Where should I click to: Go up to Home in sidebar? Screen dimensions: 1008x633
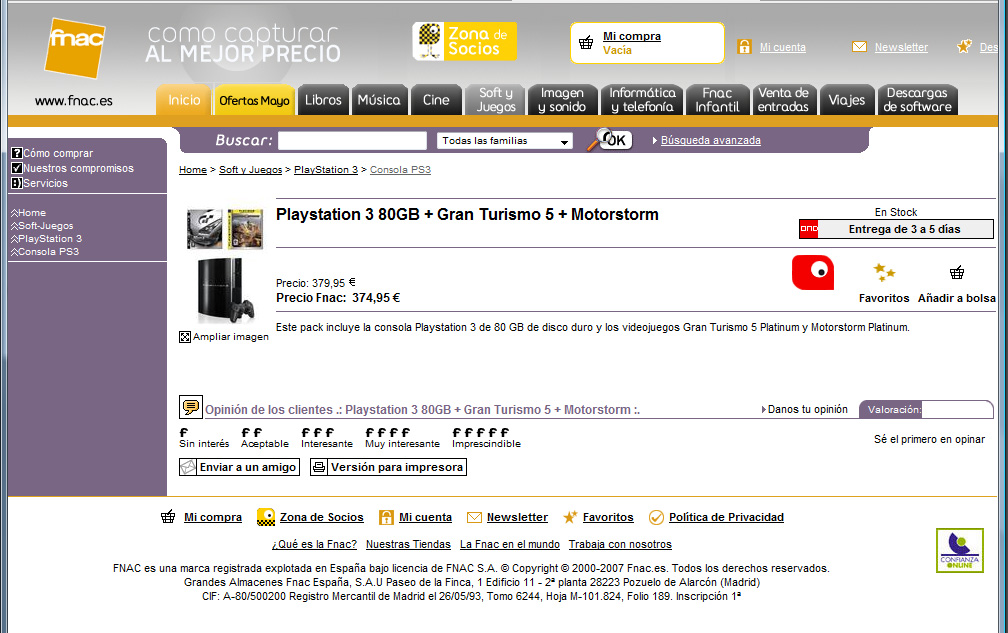[28, 213]
